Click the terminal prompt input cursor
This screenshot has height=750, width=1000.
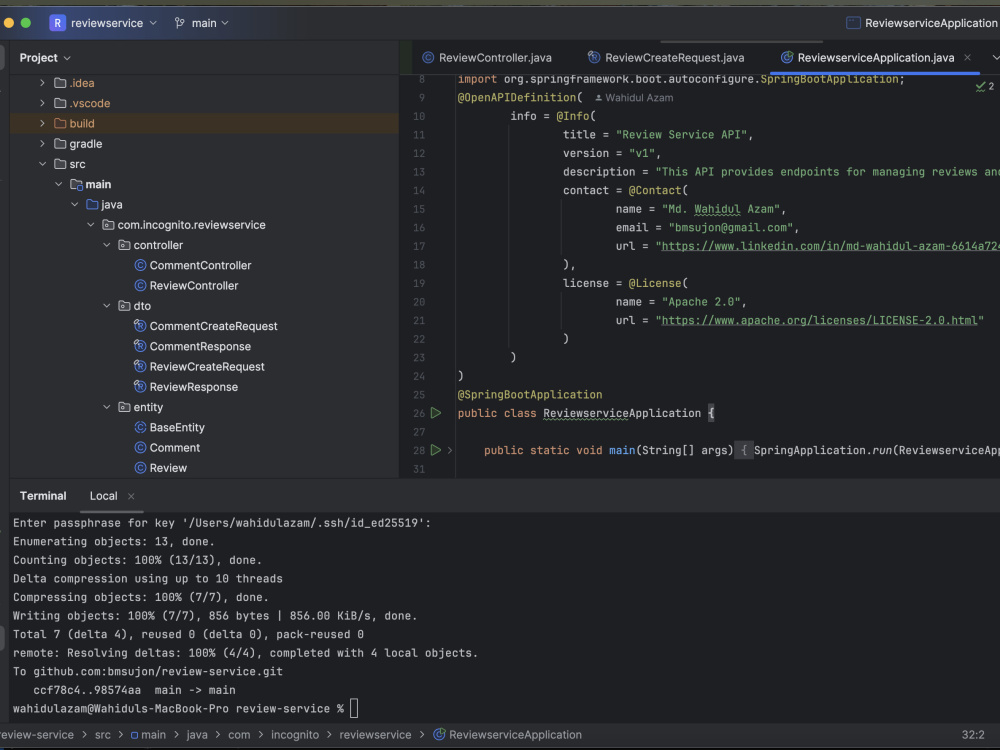click(x=354, y=708)
